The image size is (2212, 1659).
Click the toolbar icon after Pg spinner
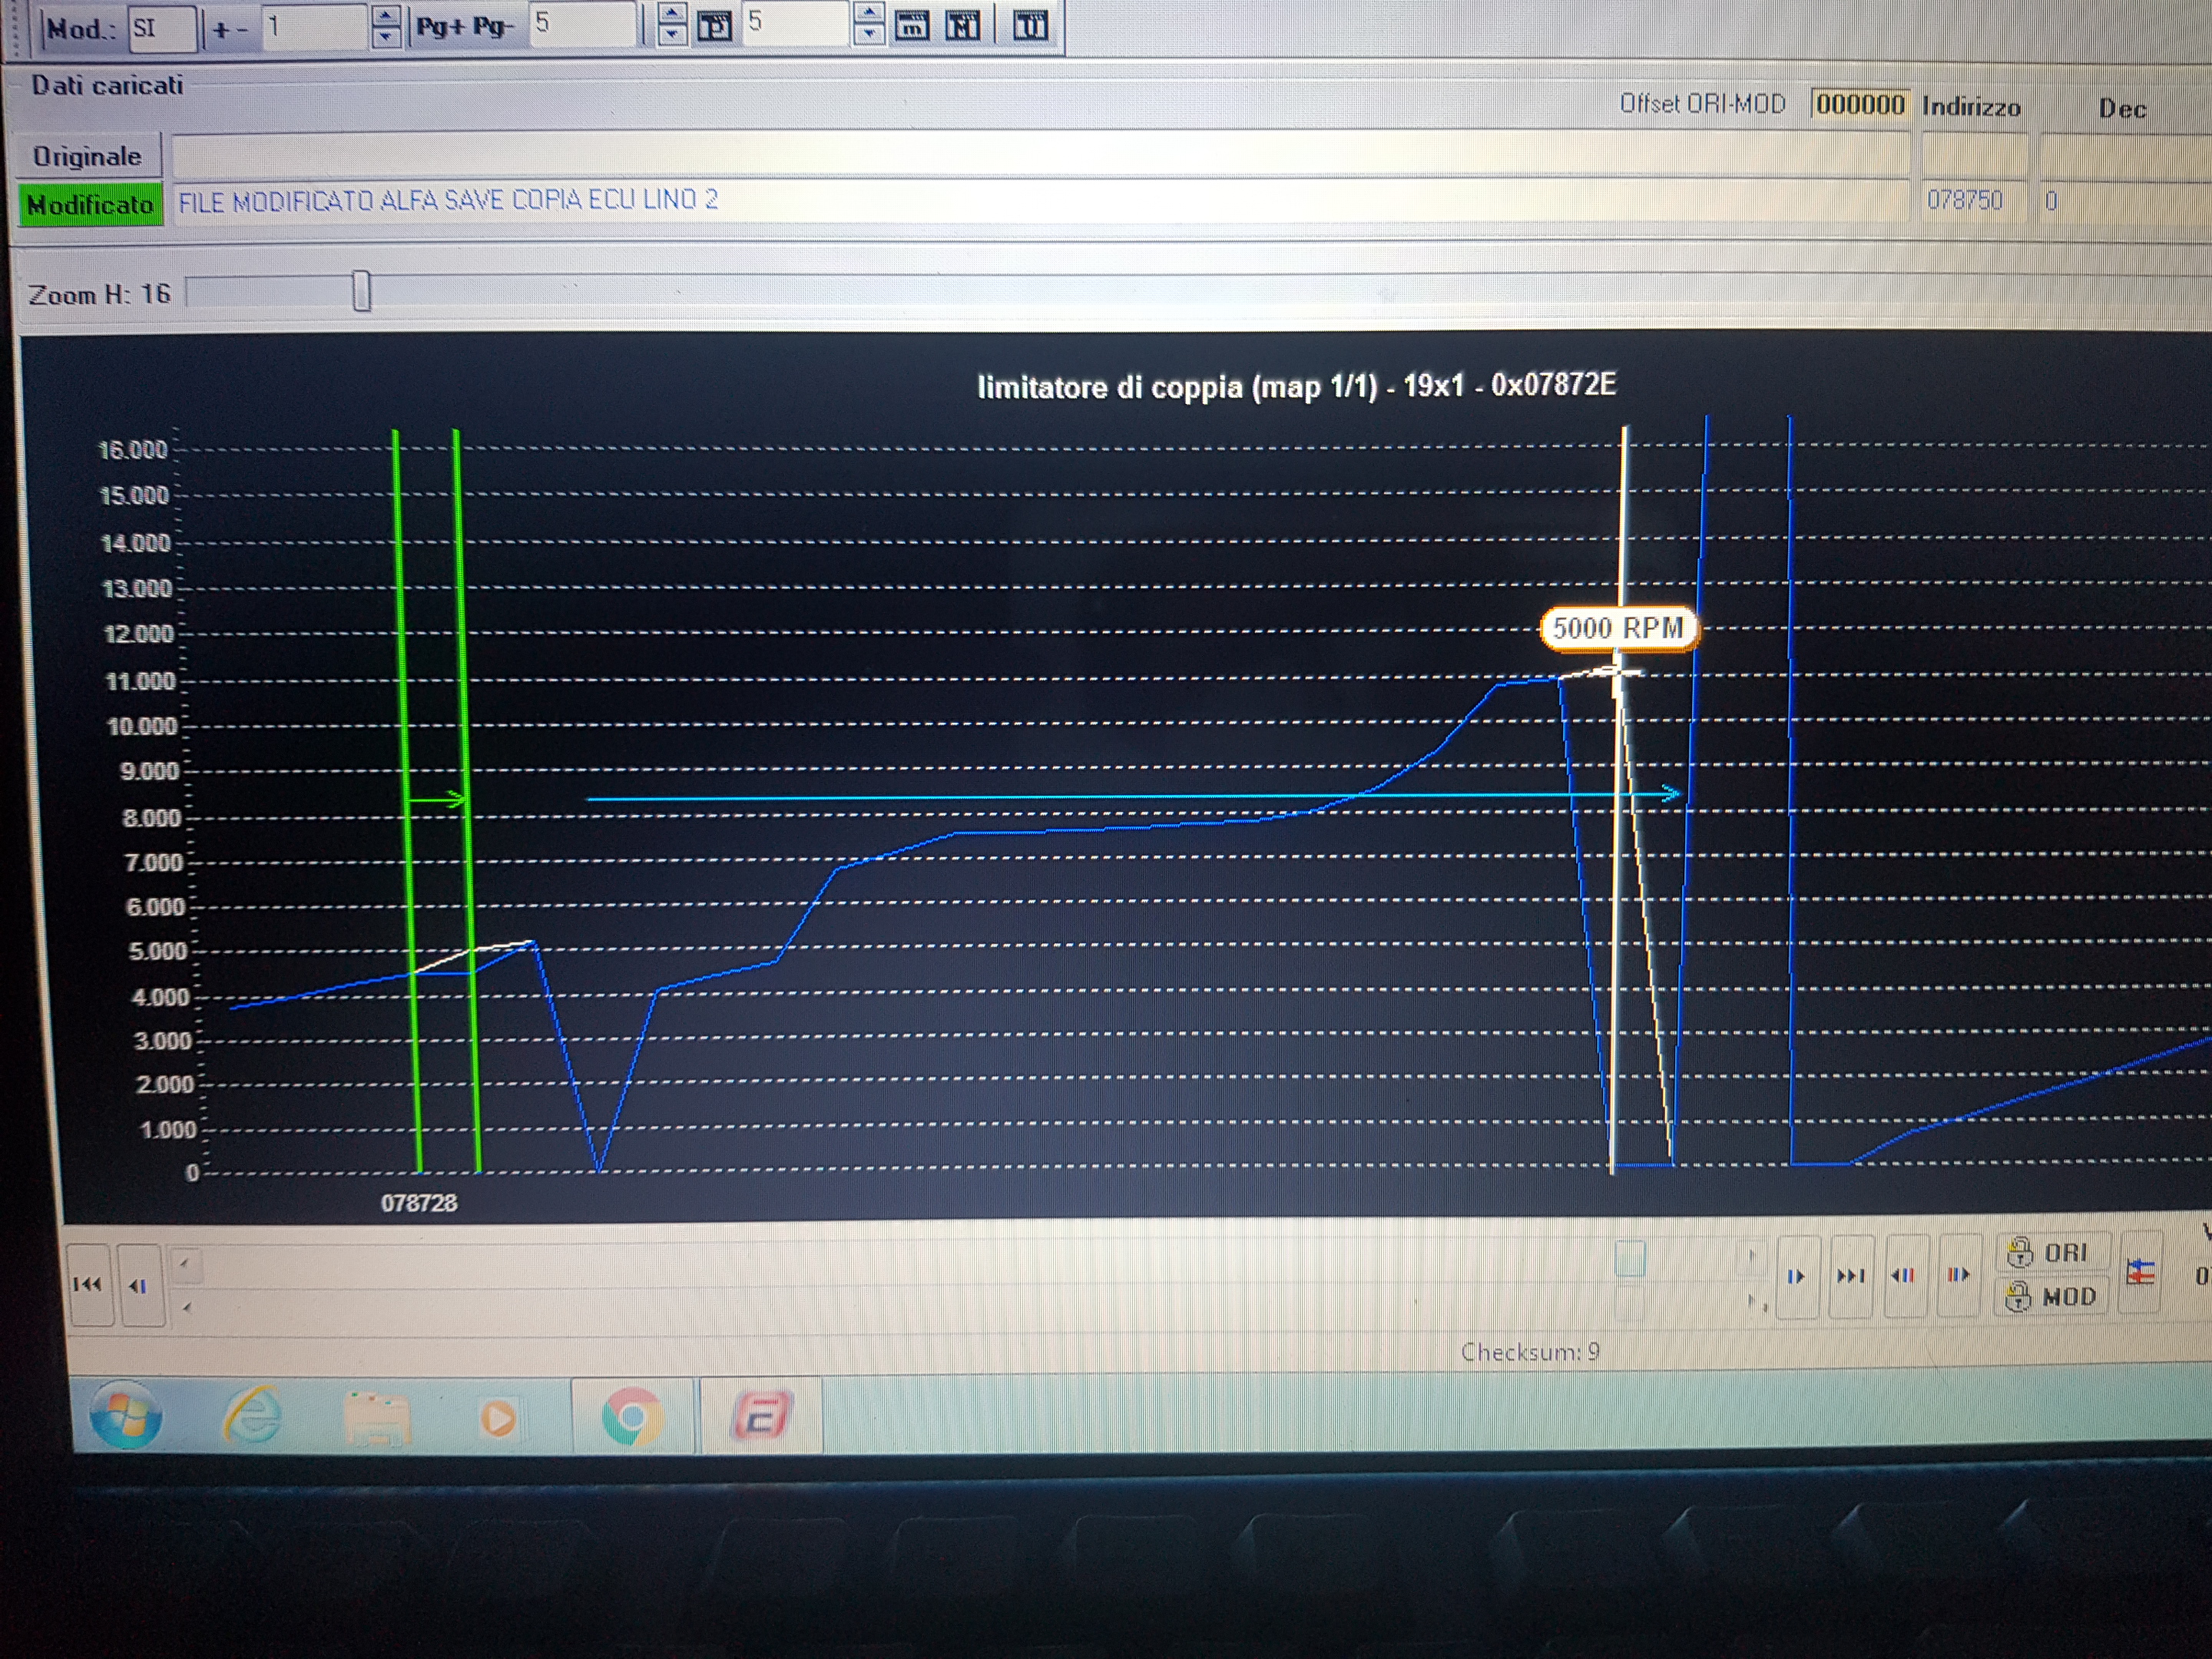tap(715, 26)
